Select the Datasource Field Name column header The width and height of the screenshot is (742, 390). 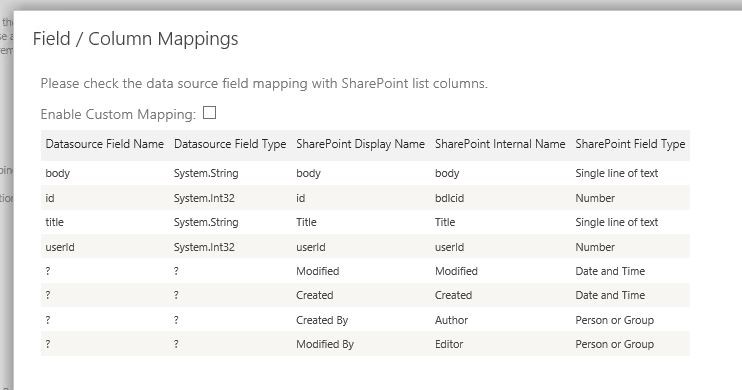click(105, 144)
